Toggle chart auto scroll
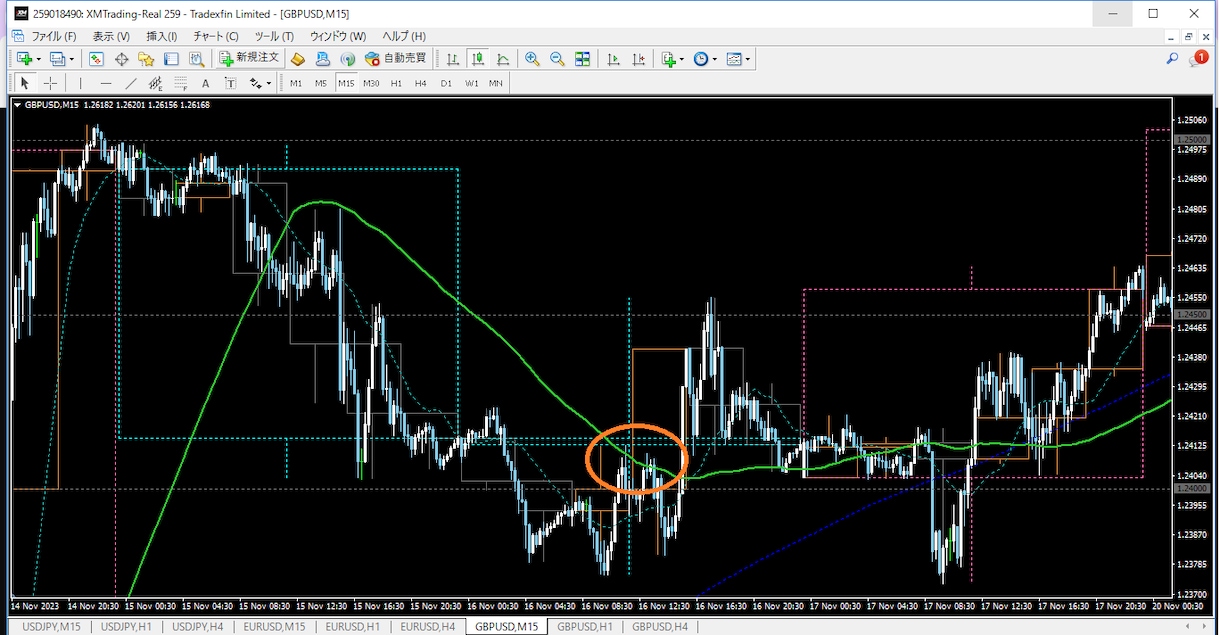The width and height of the screenshot is (1220, 635). pos(612,59)
